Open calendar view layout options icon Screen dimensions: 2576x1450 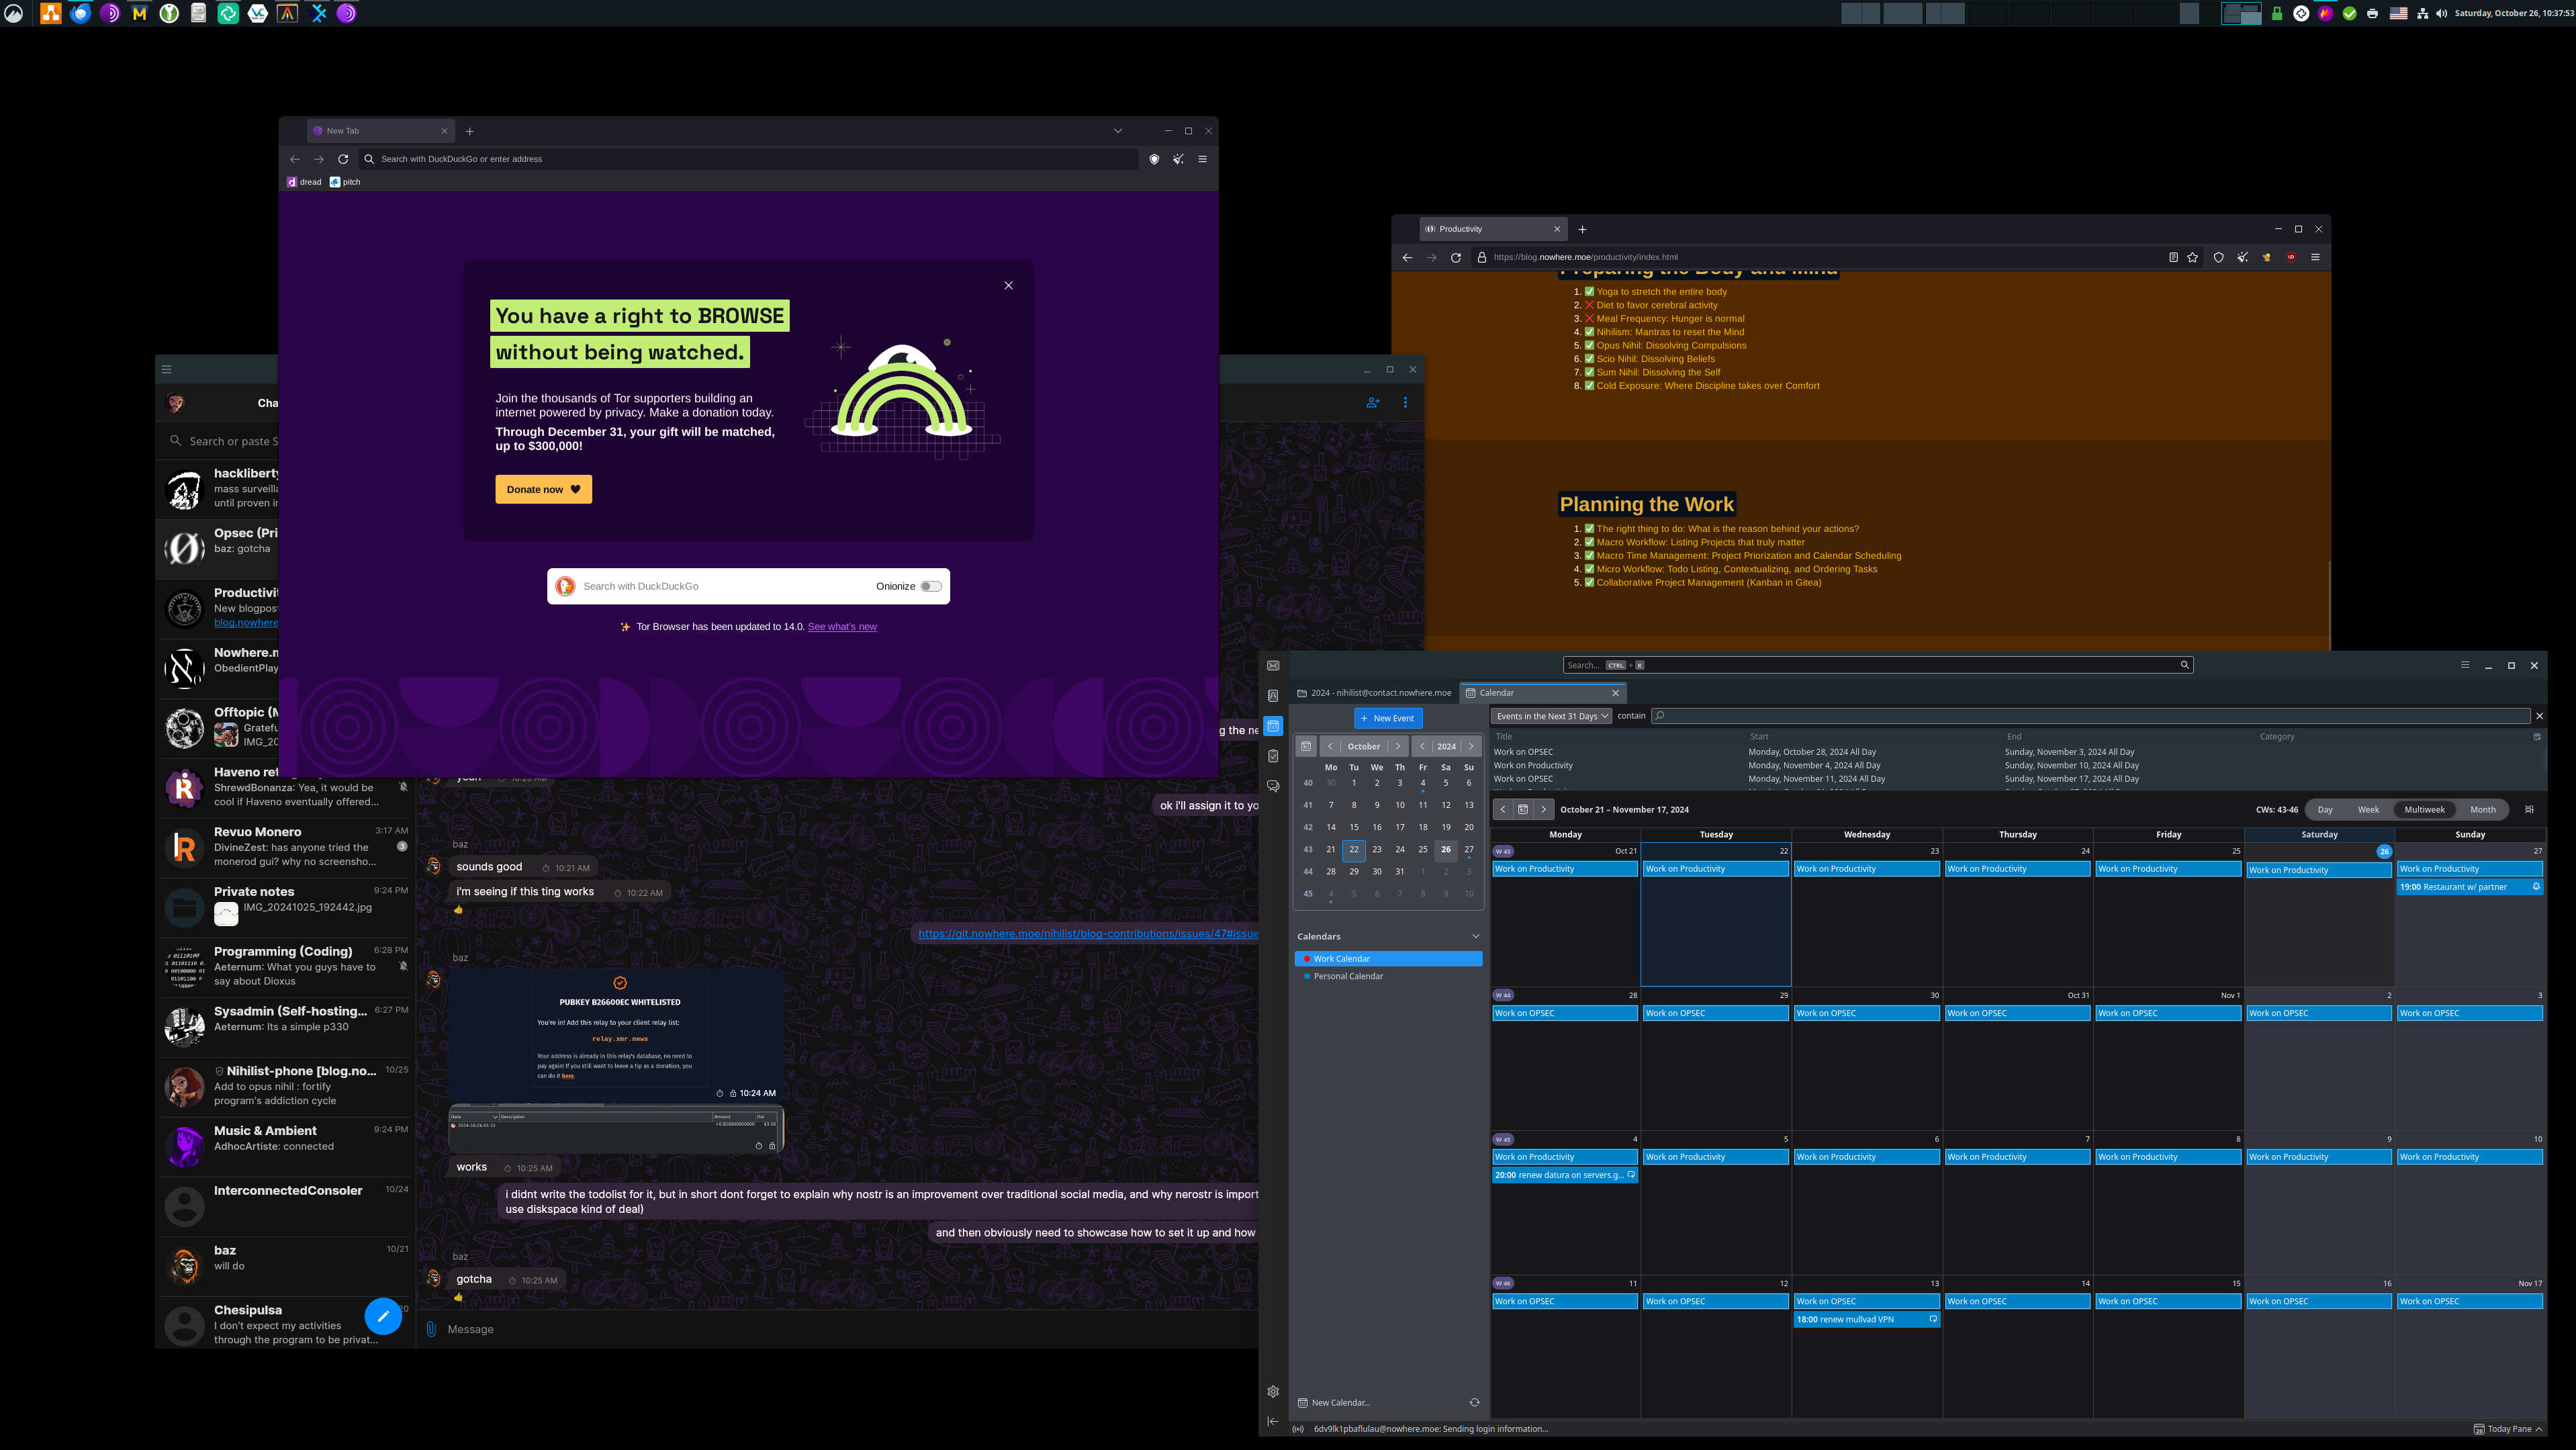point(2530,810)
